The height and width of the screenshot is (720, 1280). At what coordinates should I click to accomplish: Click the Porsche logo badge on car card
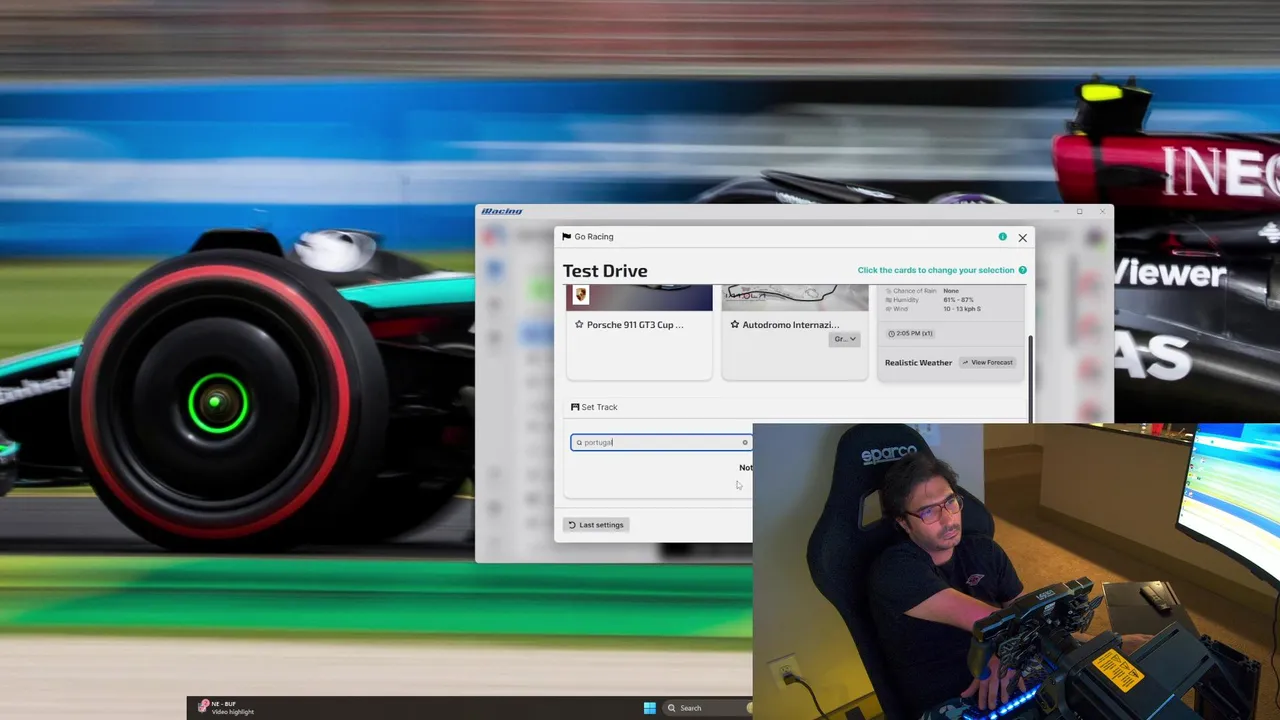click(581, 295)
